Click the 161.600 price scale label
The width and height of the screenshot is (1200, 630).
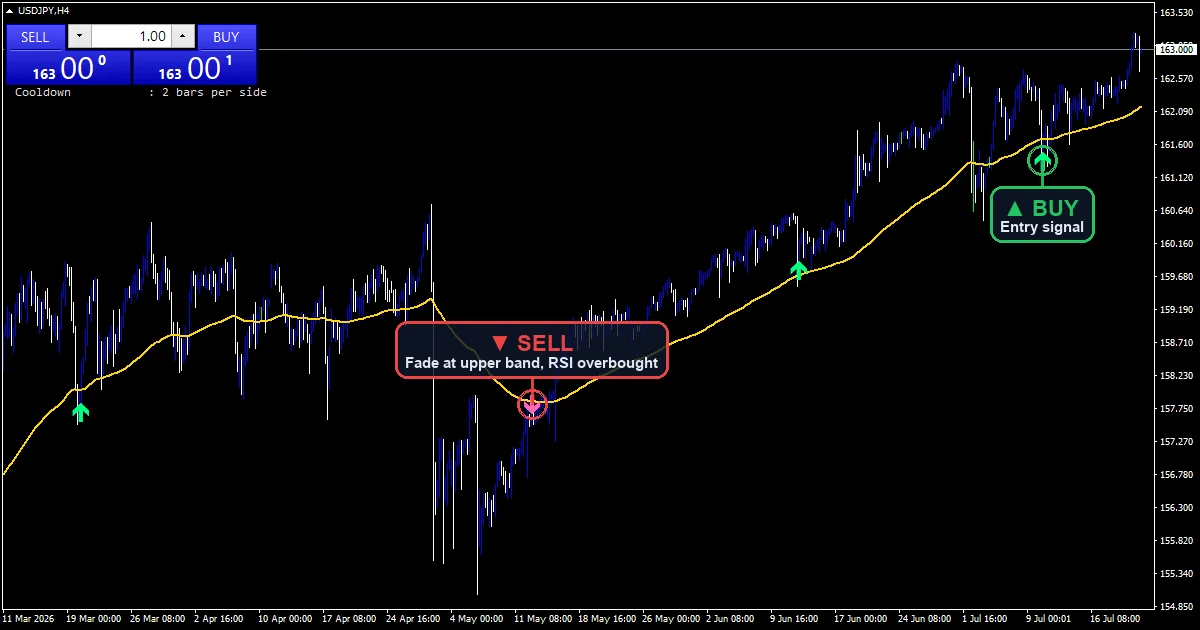(x=1175, y=145)
